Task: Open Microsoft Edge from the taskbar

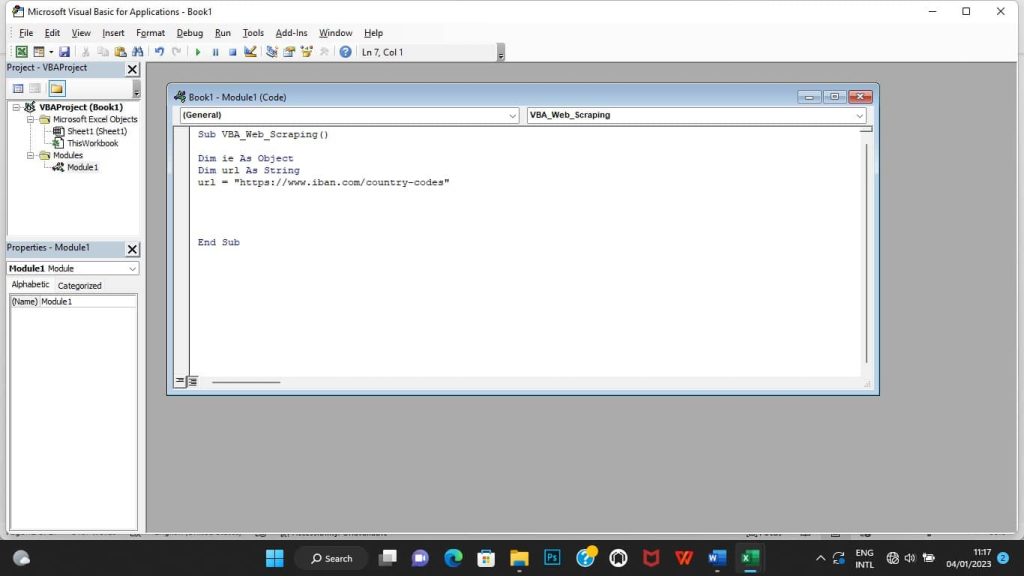Action: click(453, 558)
